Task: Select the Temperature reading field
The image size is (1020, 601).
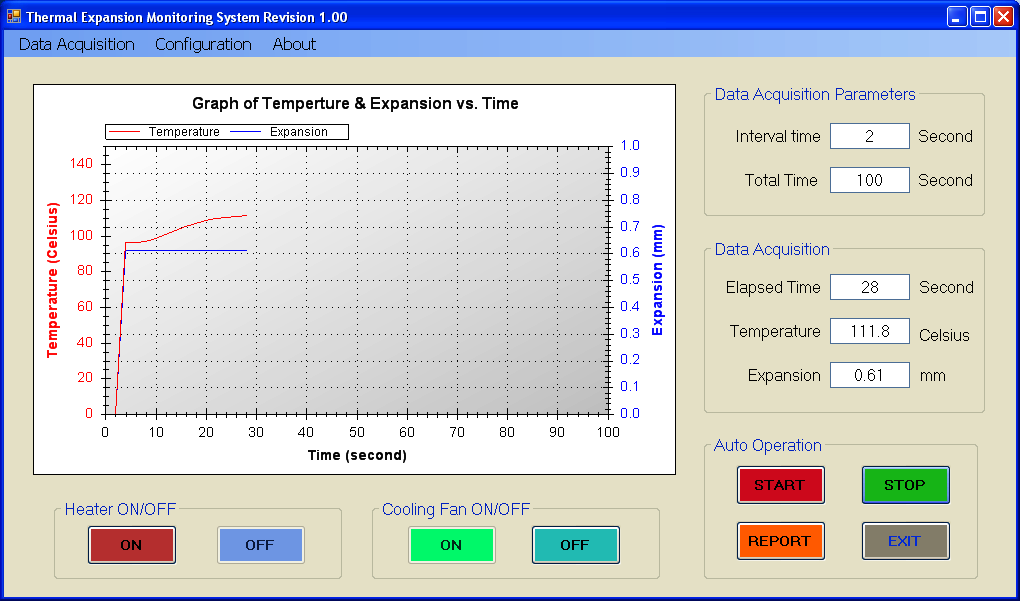Action: coord(869,332)
